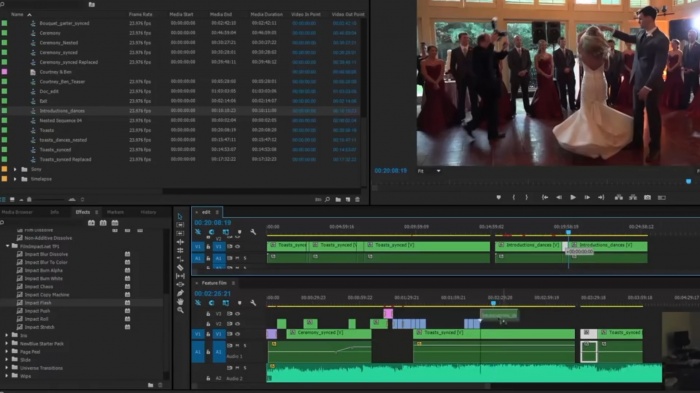The width and height of the screenshot is (700, 393).
Task: Expand the Slide effects folder
Action: pyautogui.click(x=7, y=360)
